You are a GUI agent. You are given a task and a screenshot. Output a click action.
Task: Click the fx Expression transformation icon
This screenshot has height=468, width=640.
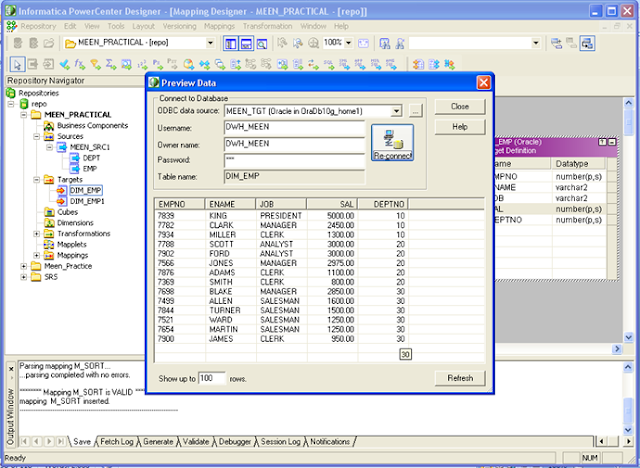click(x=80, y=64)
